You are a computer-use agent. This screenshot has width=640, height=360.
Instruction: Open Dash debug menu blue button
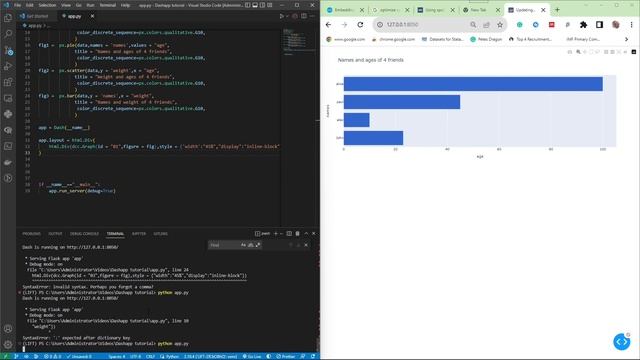click(622, 342)
